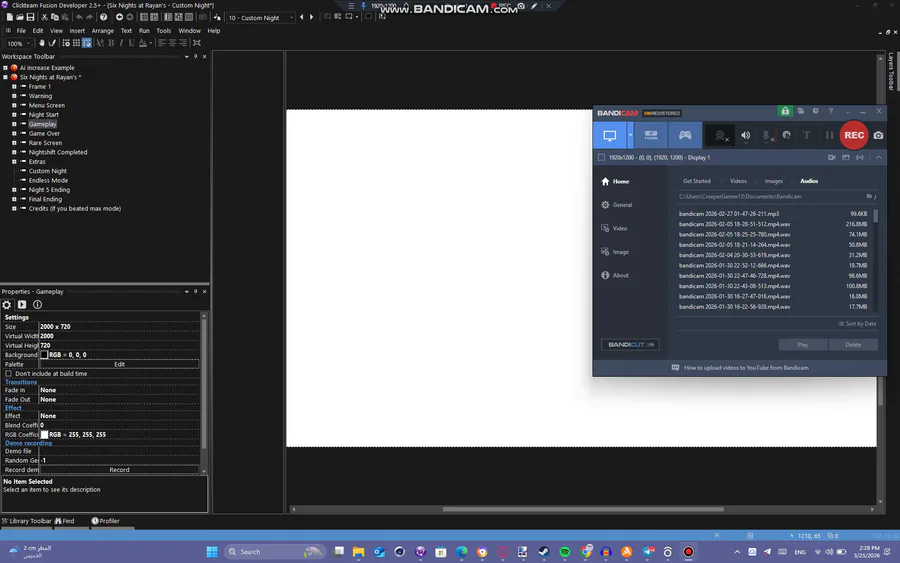Click the Save icon in Fusion toolbar
The width and height of the screenshot is (900, 563).
(30, 17)
